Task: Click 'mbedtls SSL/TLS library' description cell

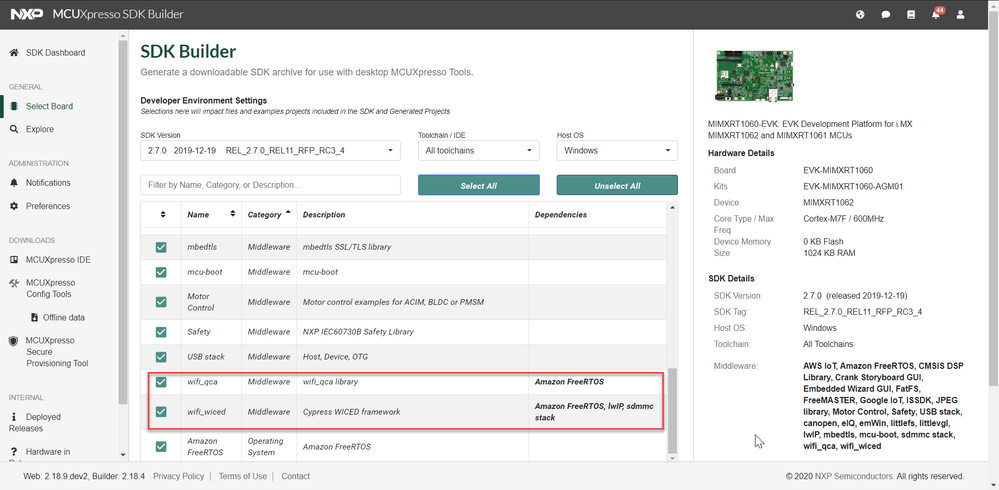Action: point(347,247)
